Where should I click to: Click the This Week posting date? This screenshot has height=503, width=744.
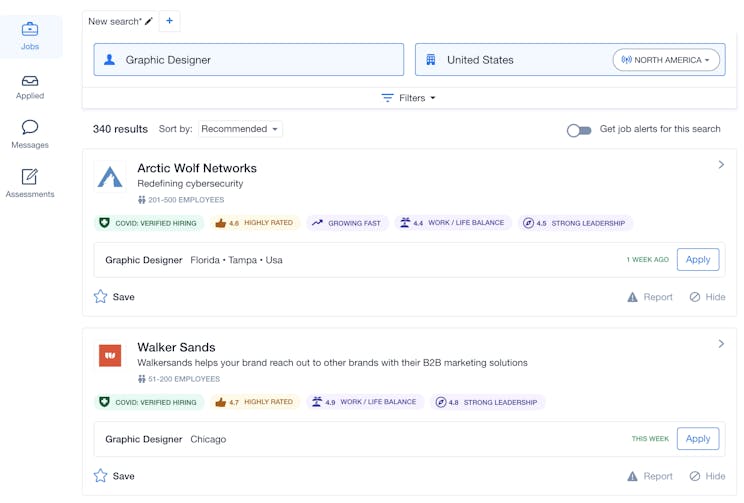point(650,439)
